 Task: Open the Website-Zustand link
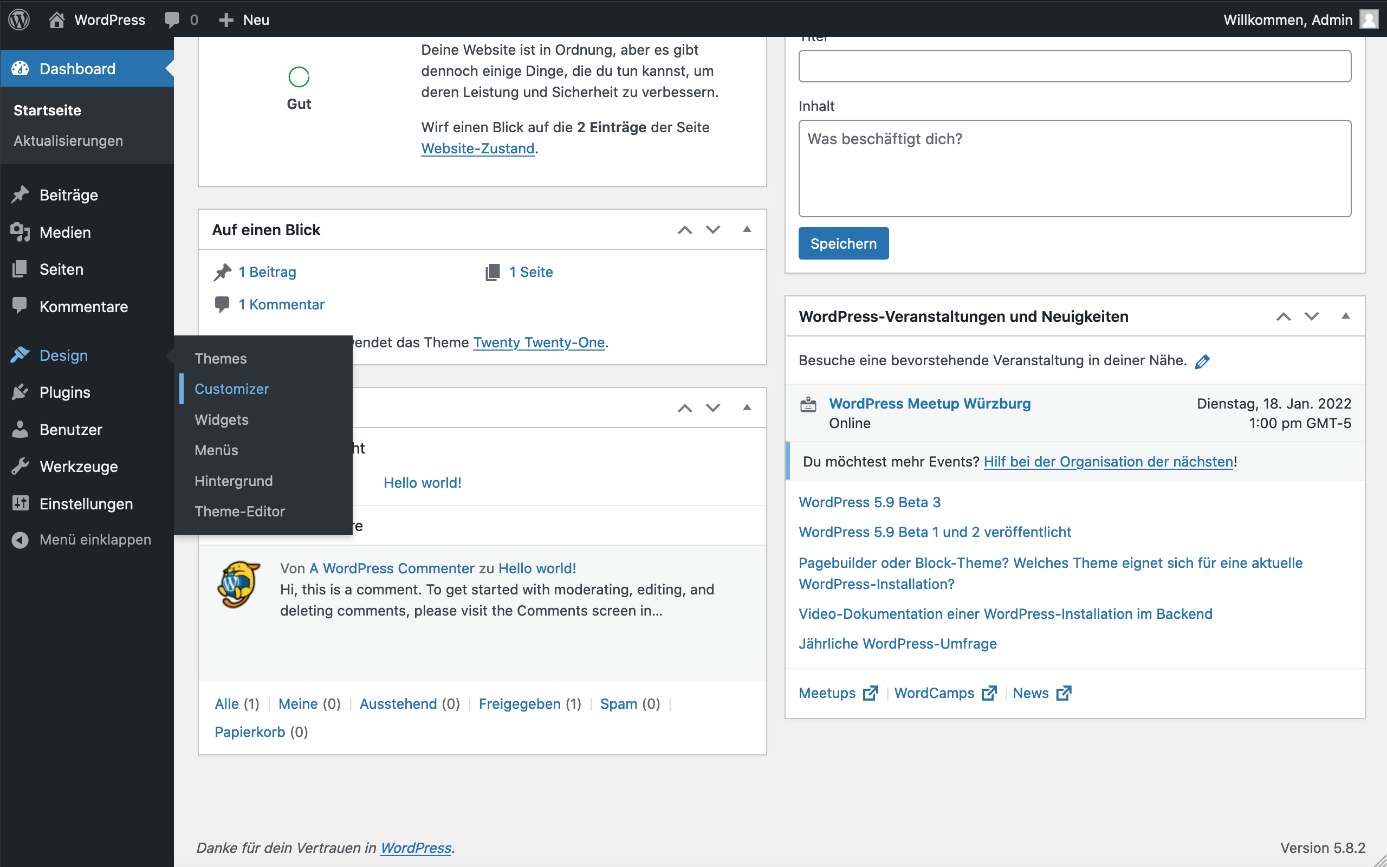(x=478, y=149)
